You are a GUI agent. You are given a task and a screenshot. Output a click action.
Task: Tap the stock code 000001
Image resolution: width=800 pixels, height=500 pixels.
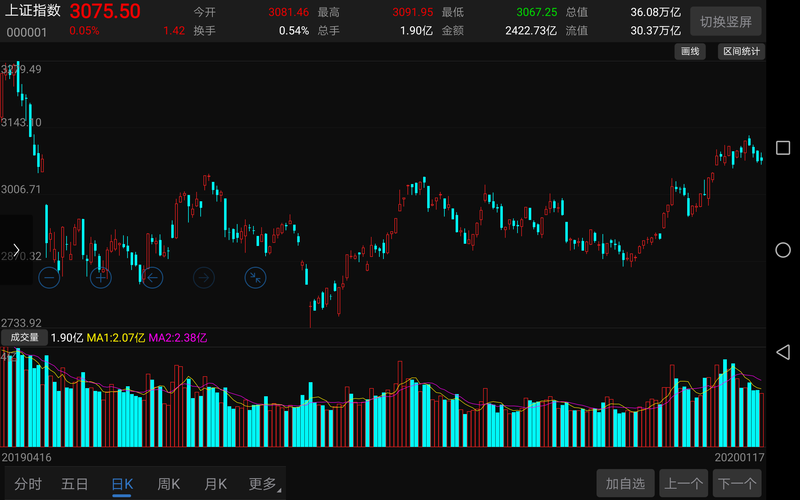27,32
